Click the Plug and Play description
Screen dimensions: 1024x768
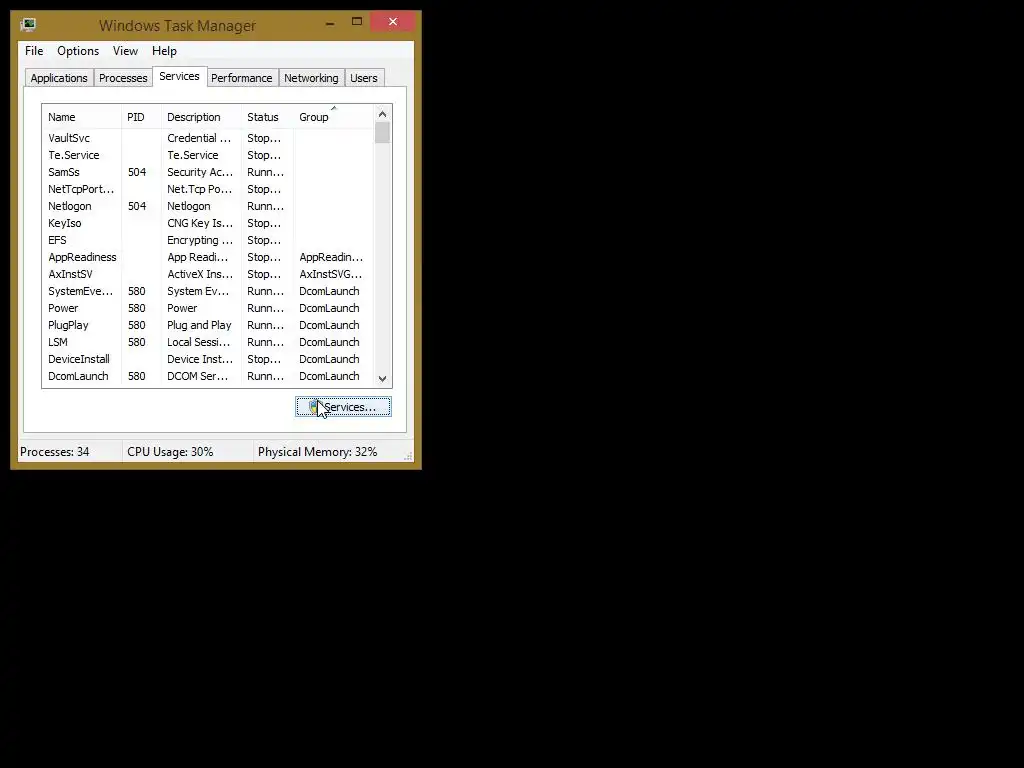tap(199, 325)
